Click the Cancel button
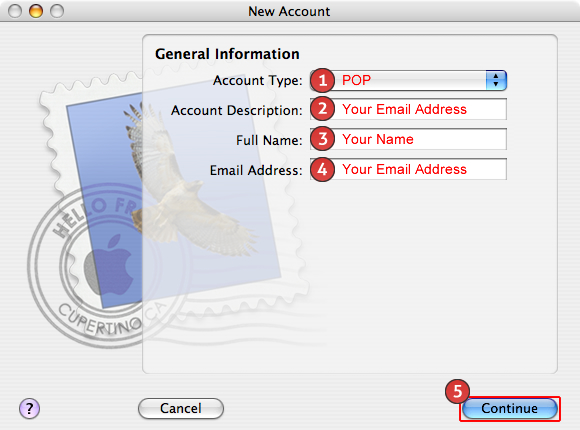 [181, 409]
